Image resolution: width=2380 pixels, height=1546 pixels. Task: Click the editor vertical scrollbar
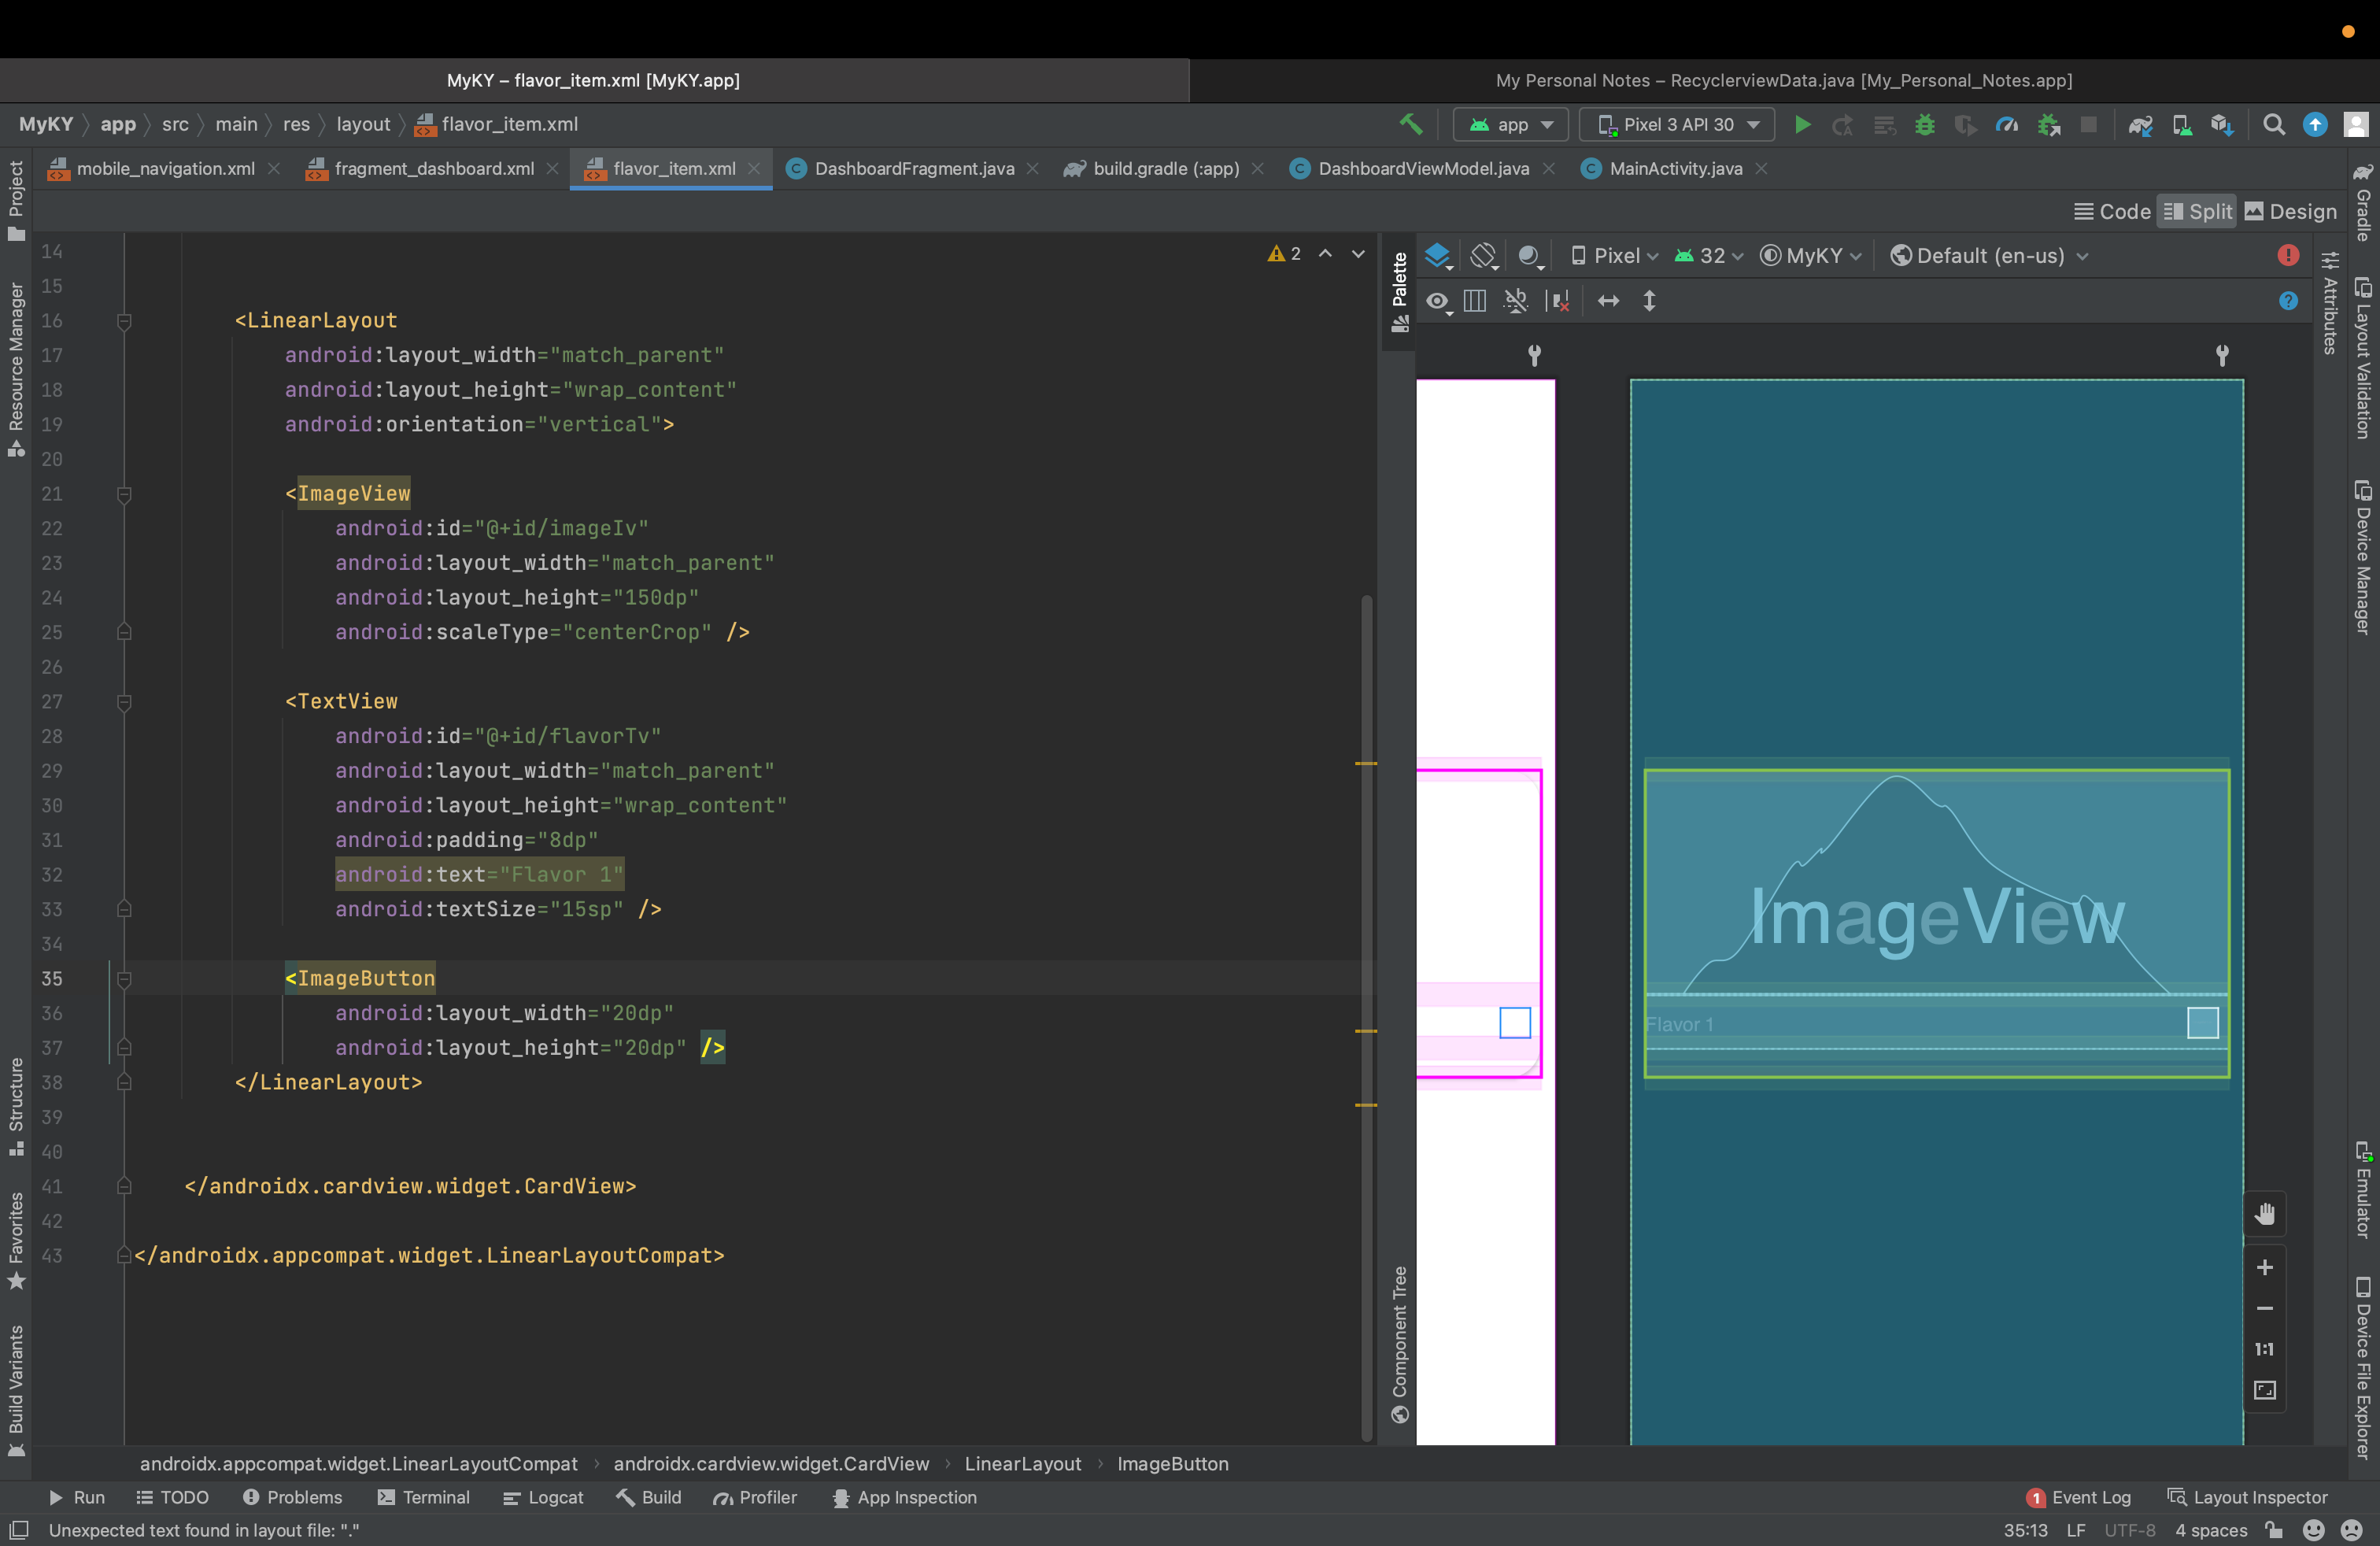click(1366, 1018)
